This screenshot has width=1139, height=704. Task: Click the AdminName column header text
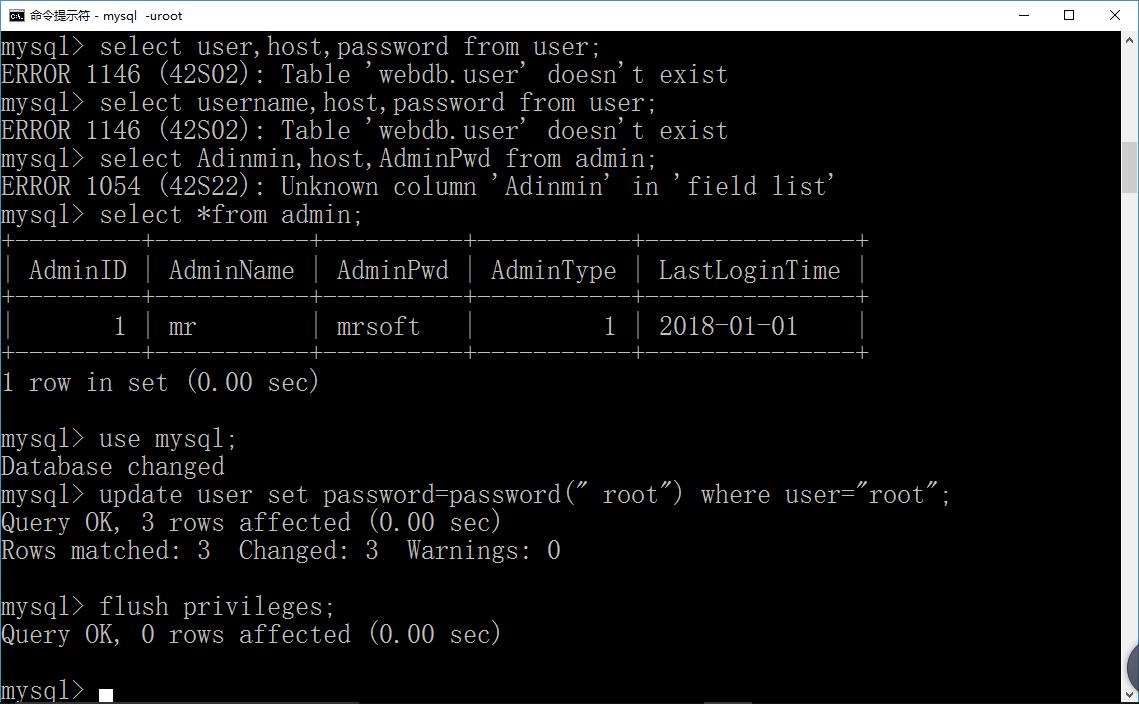(231, 270)
